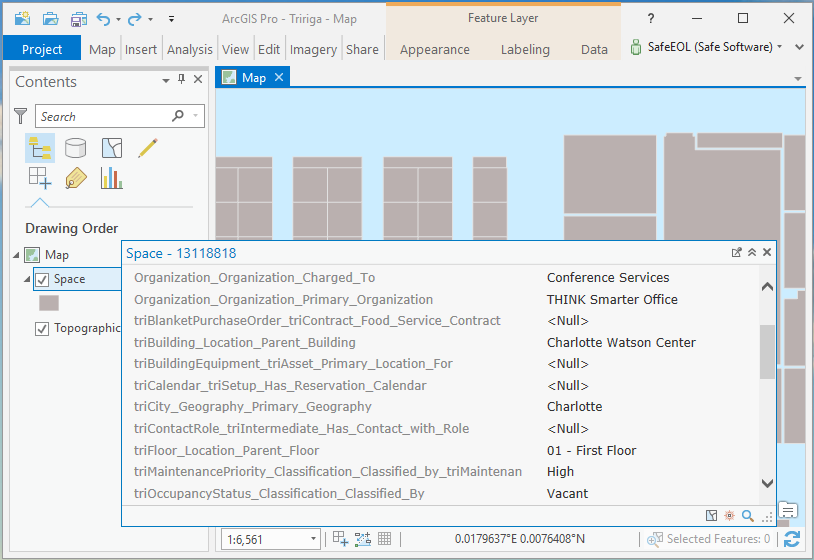This screenshot has height=560, width=814.
Task: Open the Redo history dropdown arrow
Action: pos(151,20)
